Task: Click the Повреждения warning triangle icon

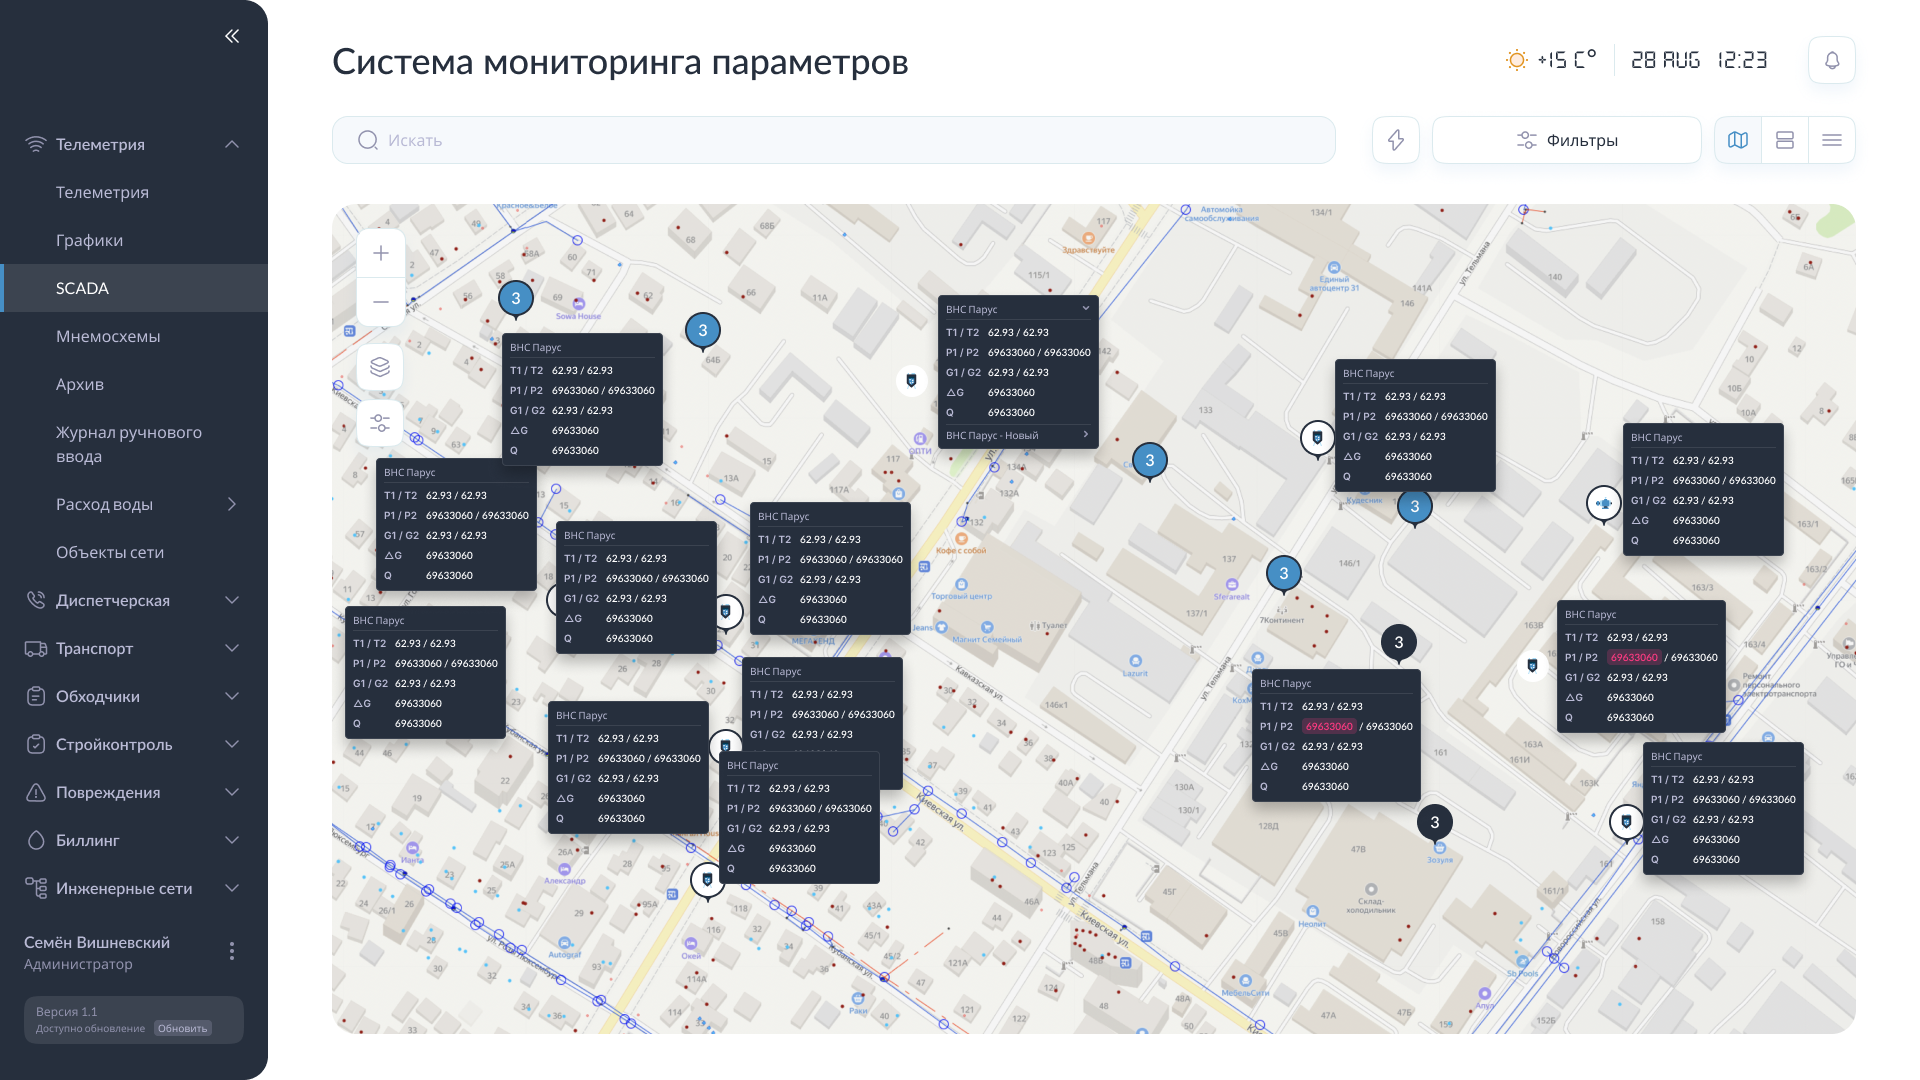Action: coord(36,792)
